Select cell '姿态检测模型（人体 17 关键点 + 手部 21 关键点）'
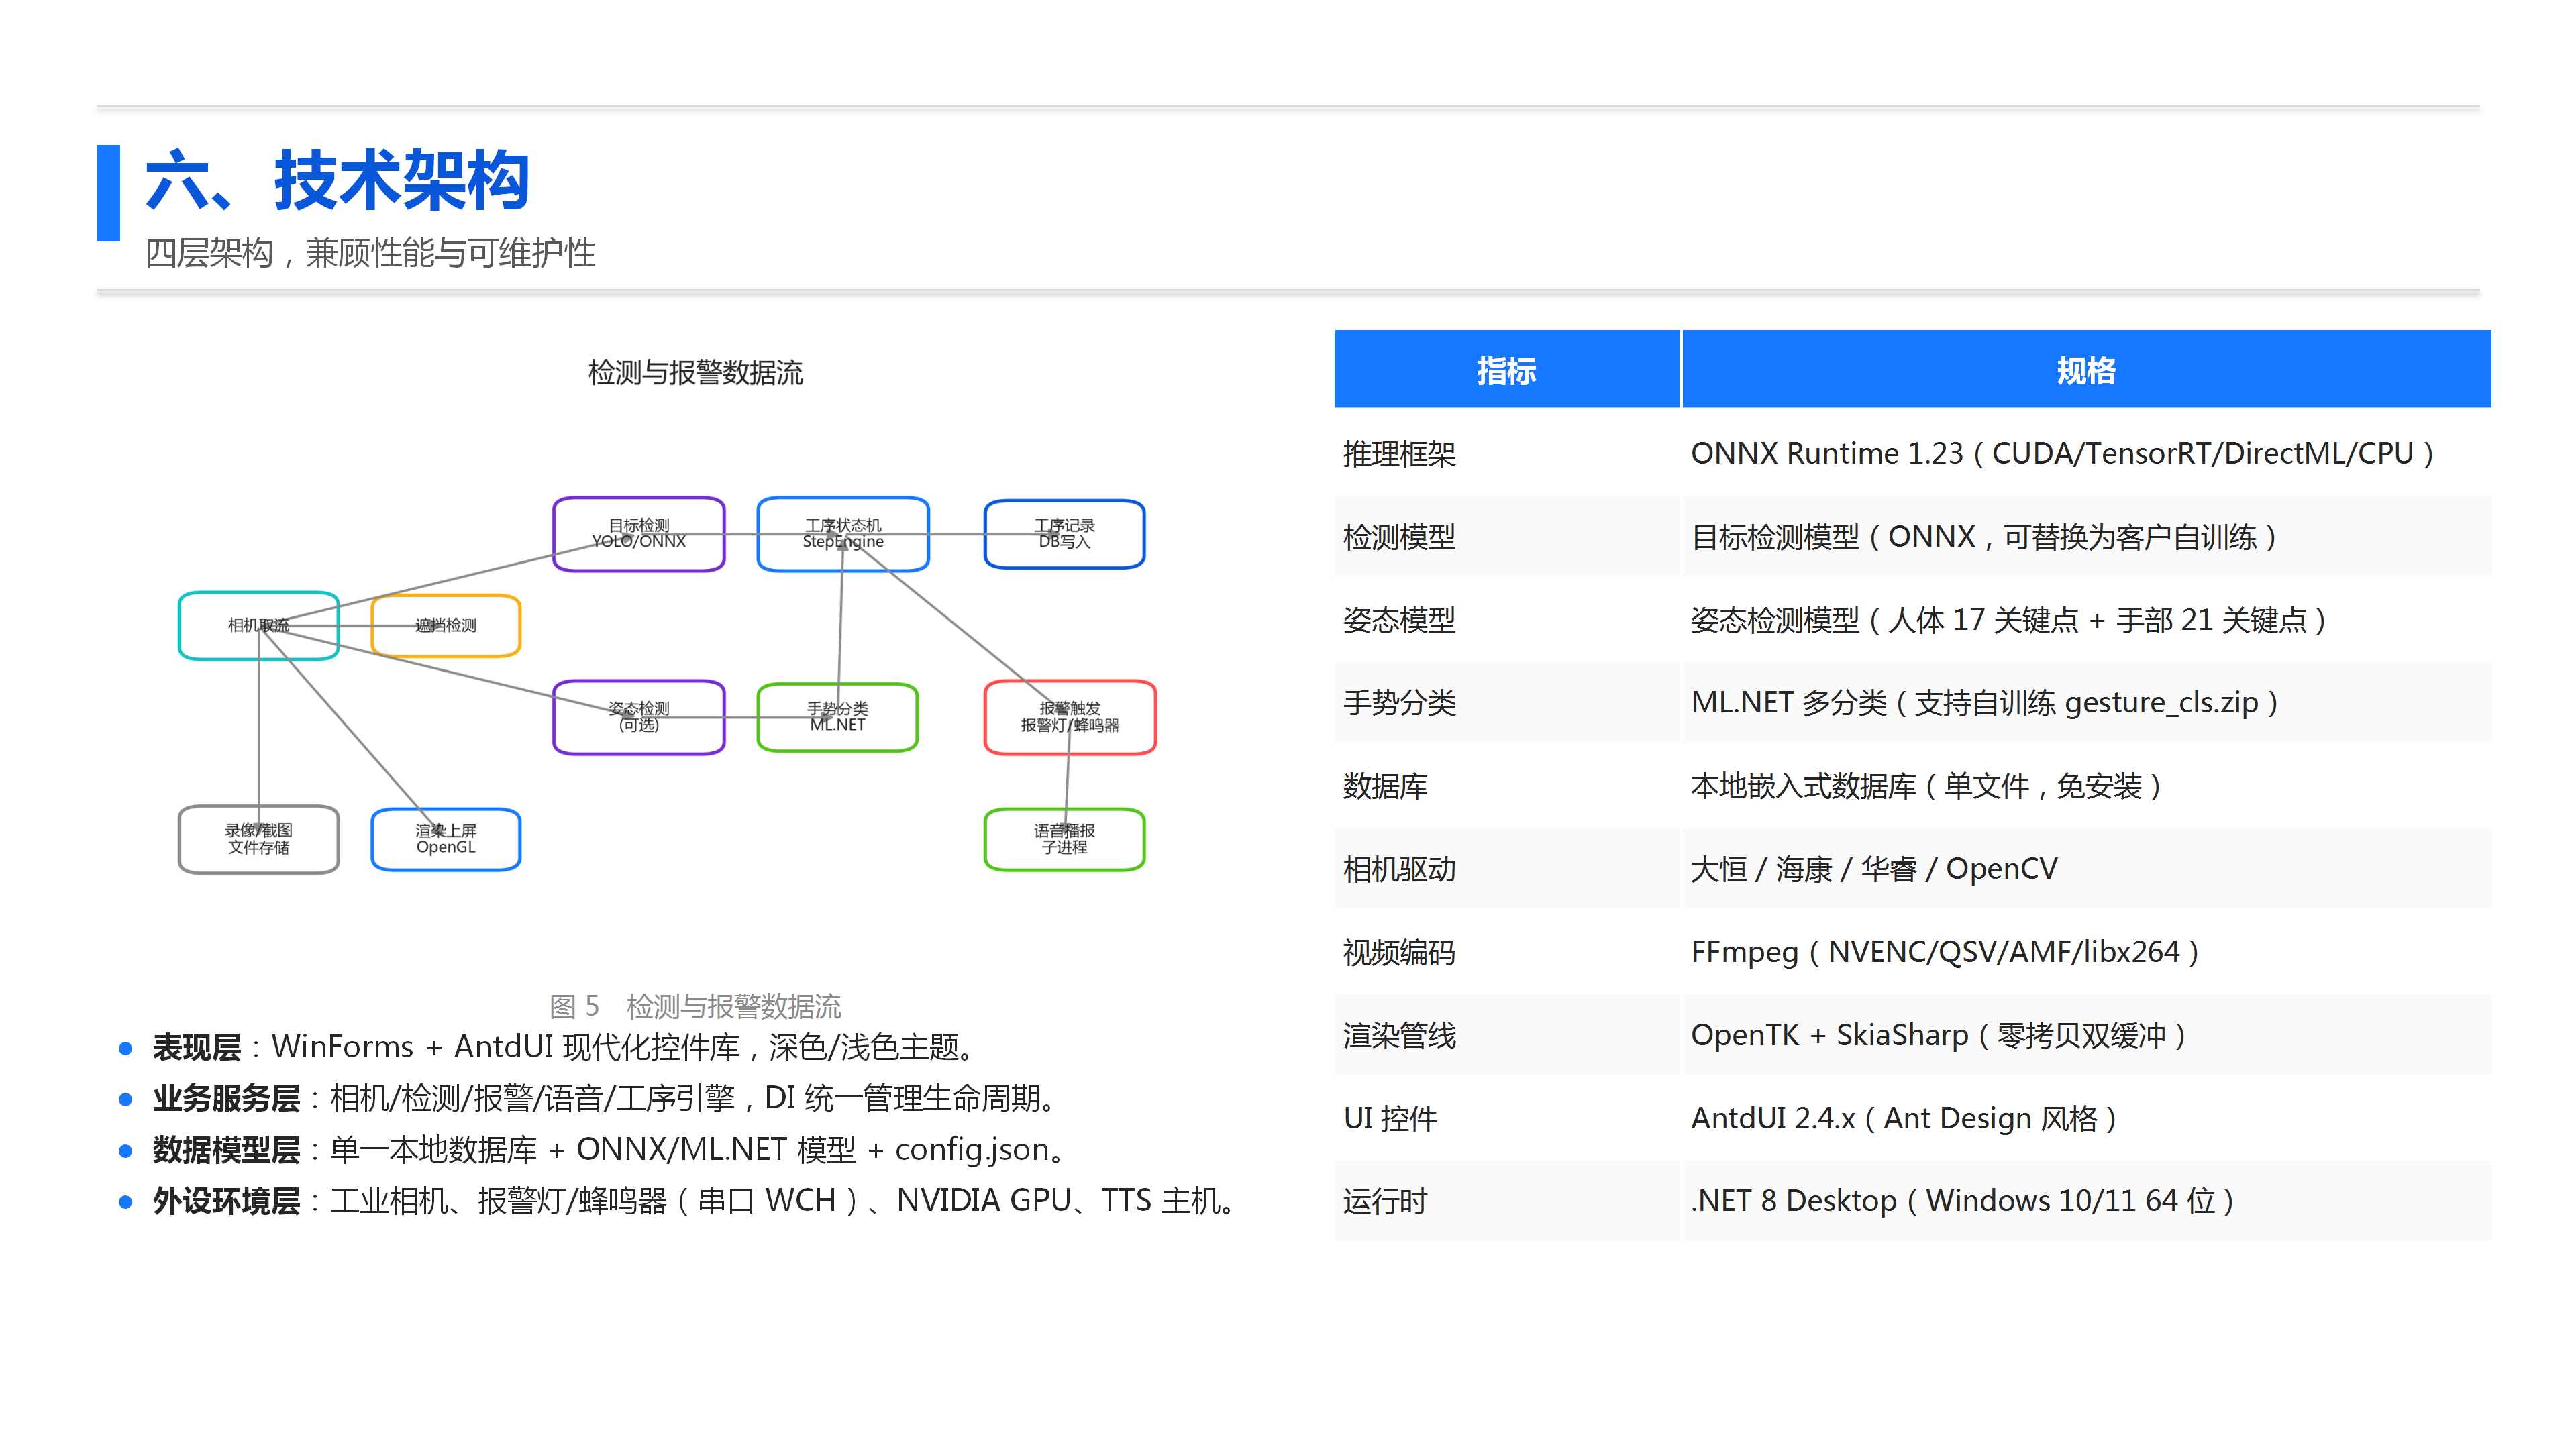 (2087, 620)
